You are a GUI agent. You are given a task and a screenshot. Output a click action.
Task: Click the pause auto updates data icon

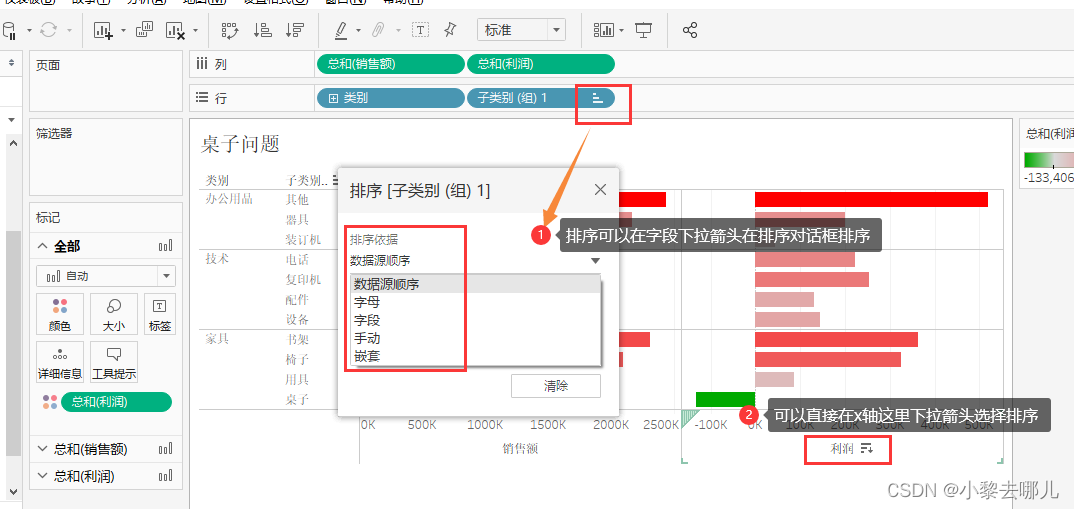tap(10, 30)
